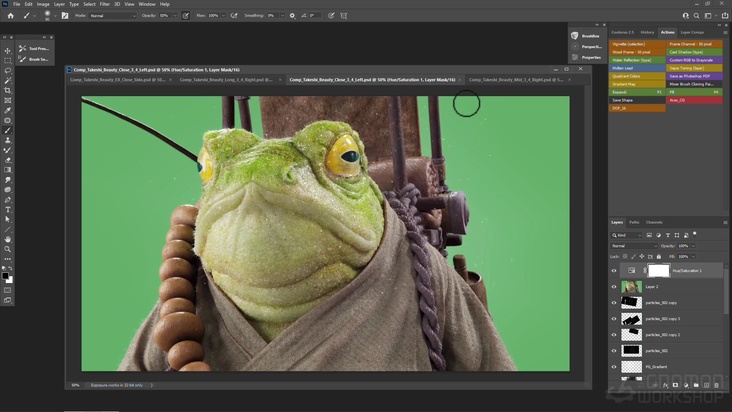Hide the Hue/Saturation 1 layer
Viewport: 732px width, 412px height.
coord(614,271)
